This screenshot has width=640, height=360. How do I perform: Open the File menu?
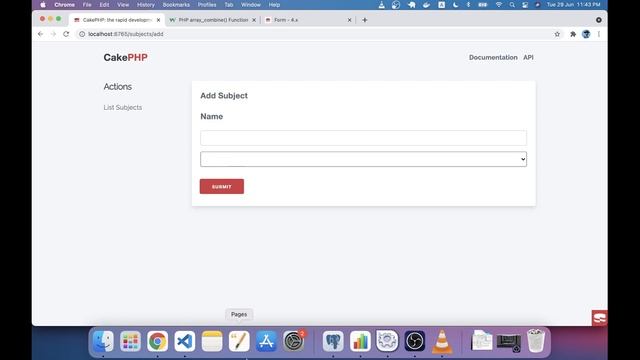tap(87, 5)
